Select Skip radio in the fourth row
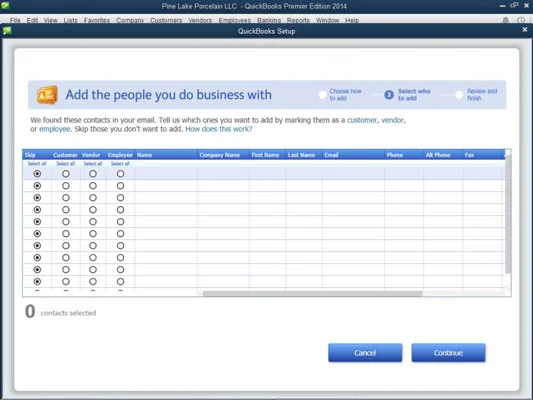This screenshot has width=533, height=400. (37, 210)
